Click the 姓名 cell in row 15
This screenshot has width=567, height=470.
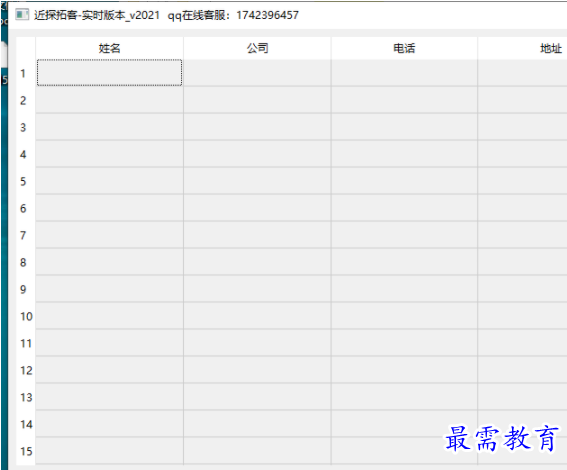click(x=110, y=451)
